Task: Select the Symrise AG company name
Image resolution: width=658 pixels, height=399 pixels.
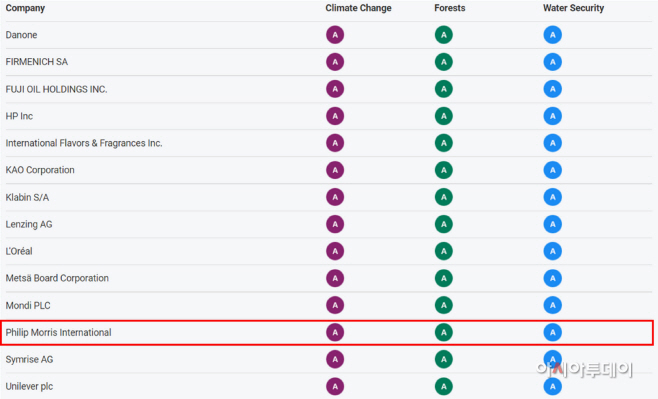Action: 29,360
